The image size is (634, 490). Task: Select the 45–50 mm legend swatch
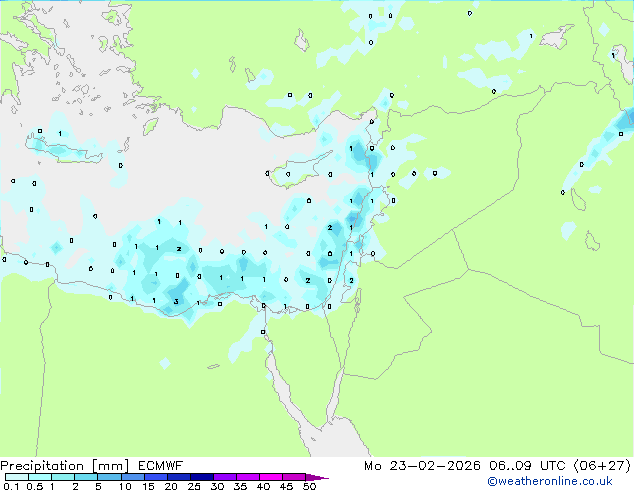(294, 477)
